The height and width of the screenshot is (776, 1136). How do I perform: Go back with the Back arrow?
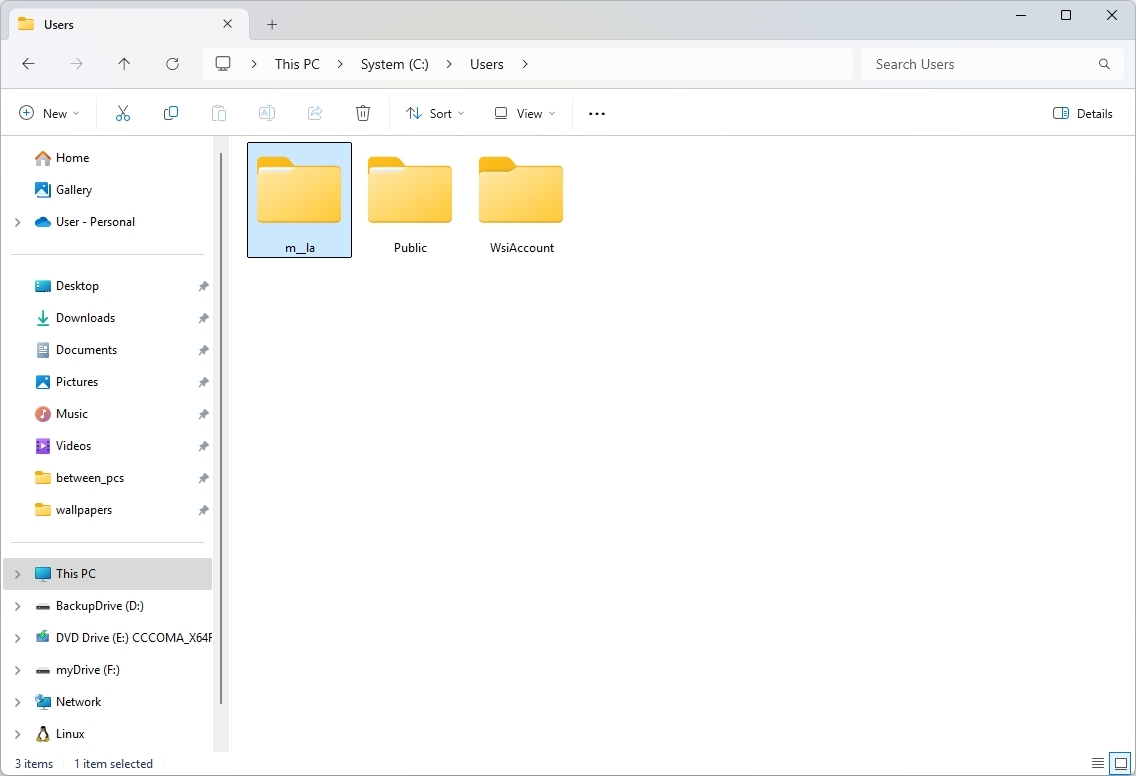(x=28, y=64)
